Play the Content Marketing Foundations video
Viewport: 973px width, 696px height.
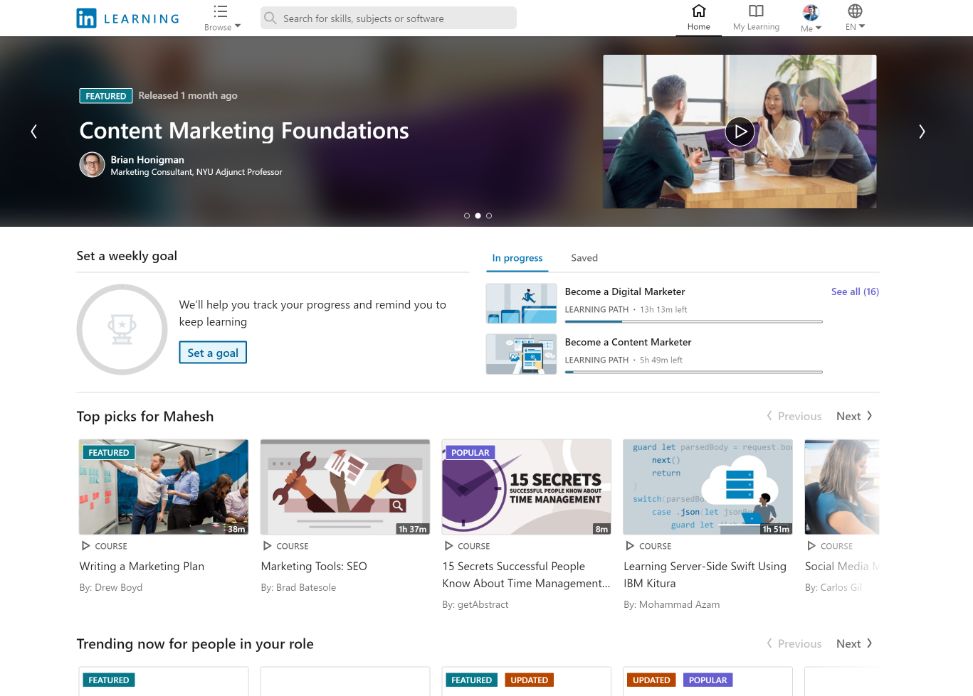pos(739,131)
